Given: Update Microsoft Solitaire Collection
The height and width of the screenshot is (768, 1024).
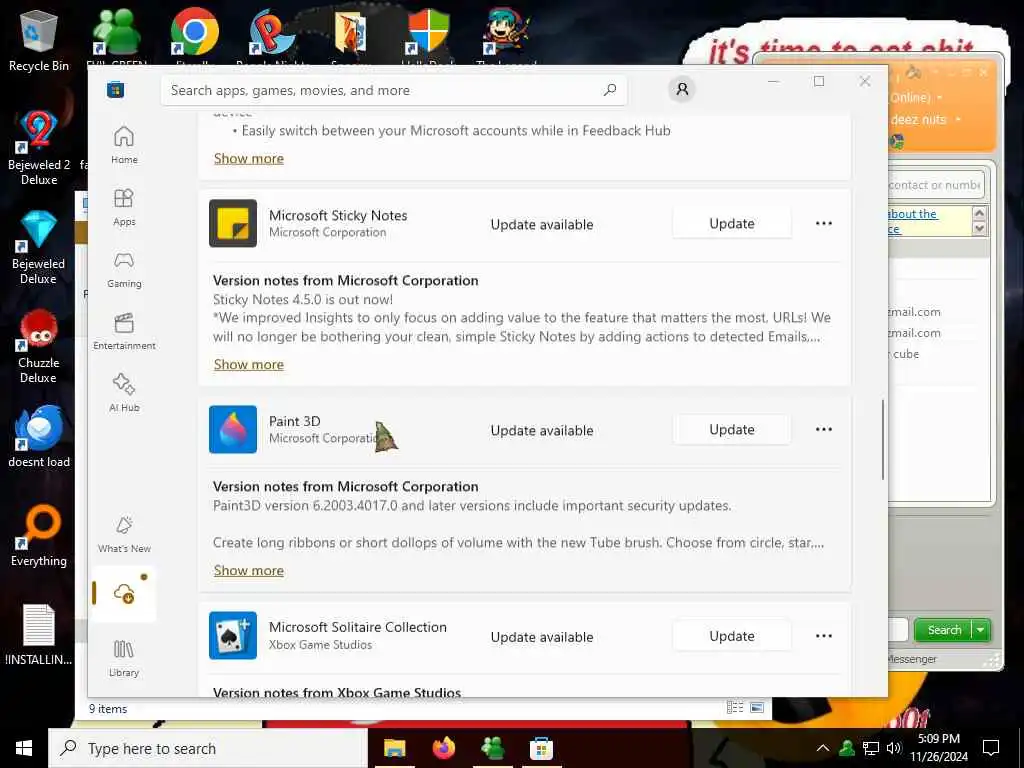Looking at the screenshot, I should (731, 636).
